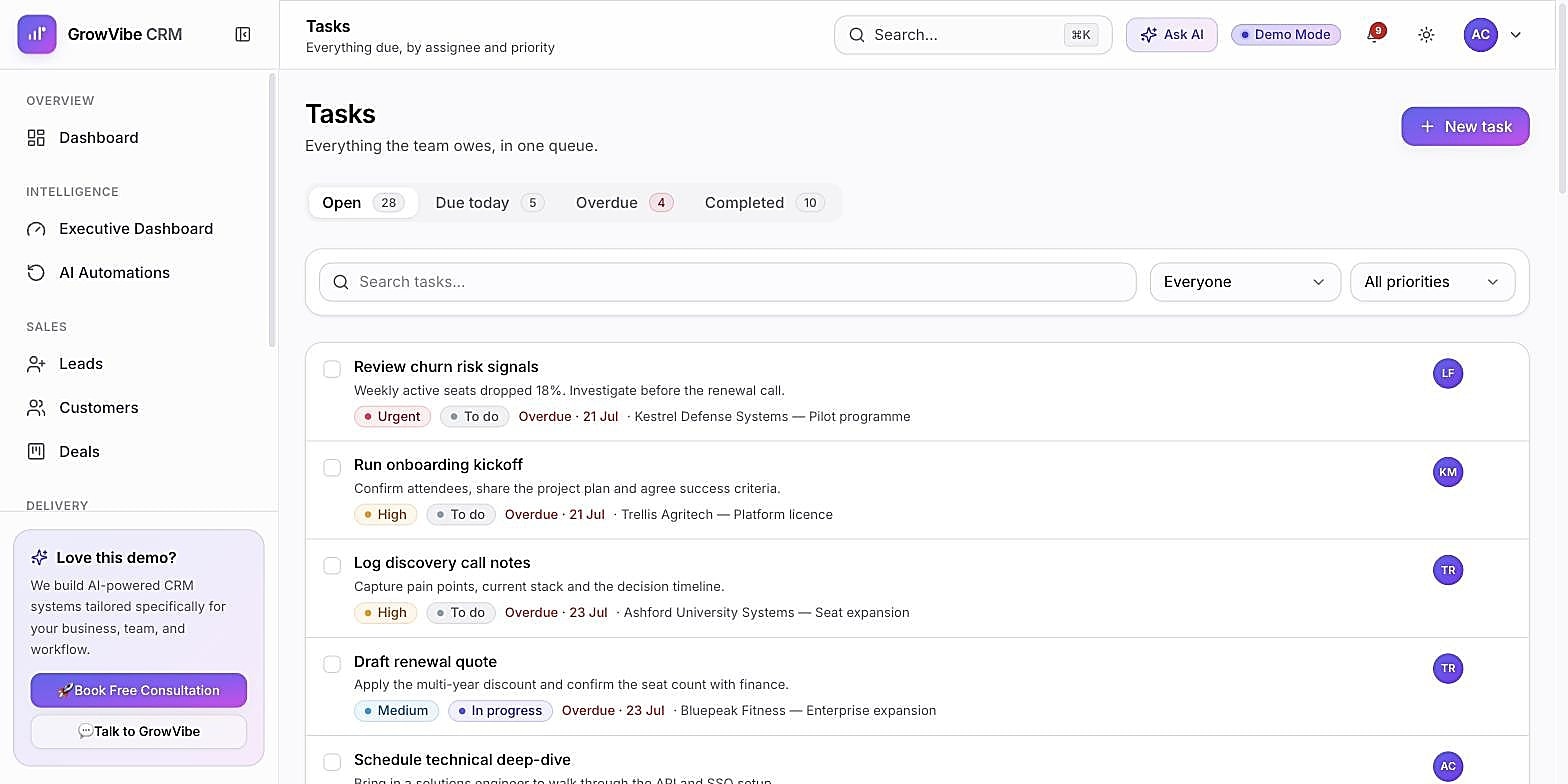Viewport: 1568px width, 784px height.
Task: Go to the Leads page
Action: tap(138, 364)
